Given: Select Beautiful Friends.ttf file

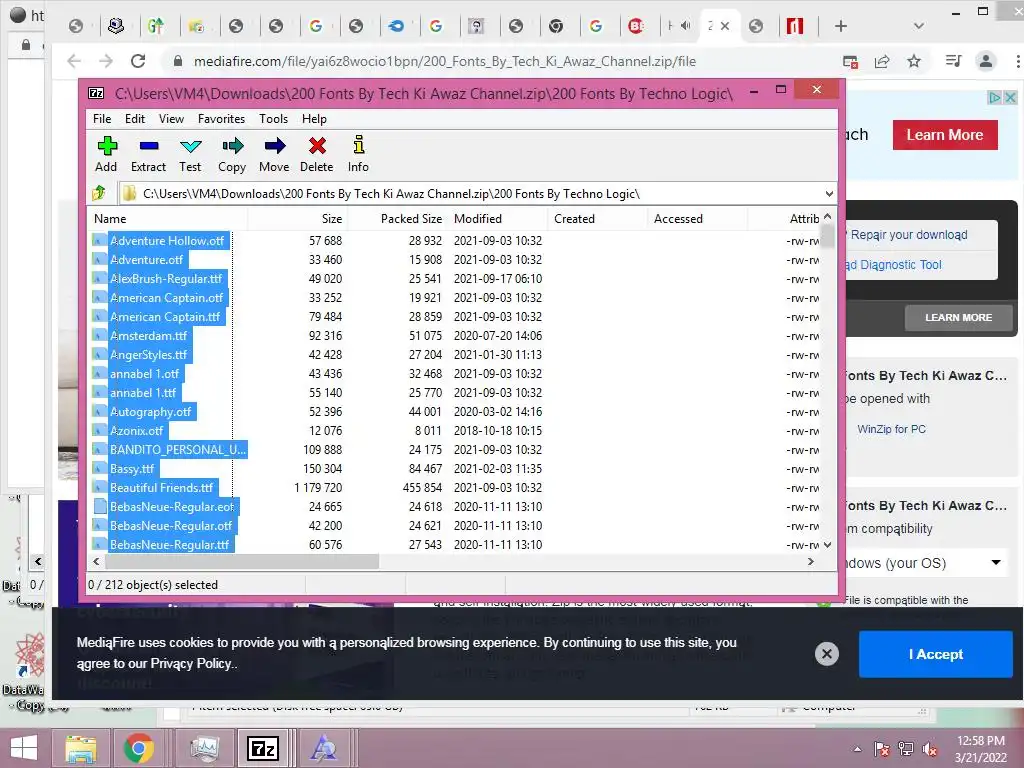Looking at the screenshot, I should (161, 487).
